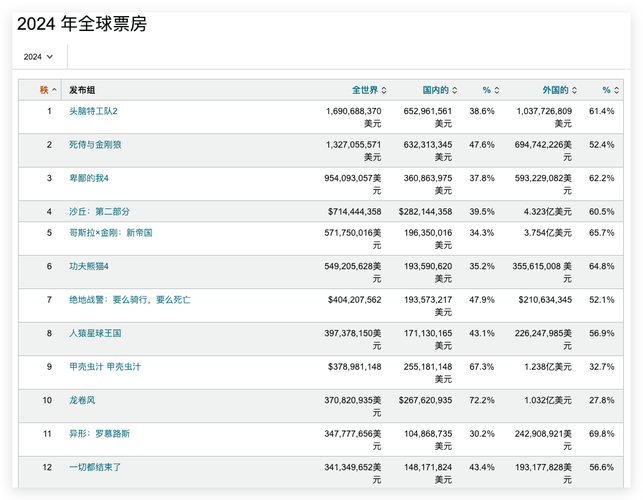
Task: Select domestic value 104,868,735
Action: tap(428, 434)
